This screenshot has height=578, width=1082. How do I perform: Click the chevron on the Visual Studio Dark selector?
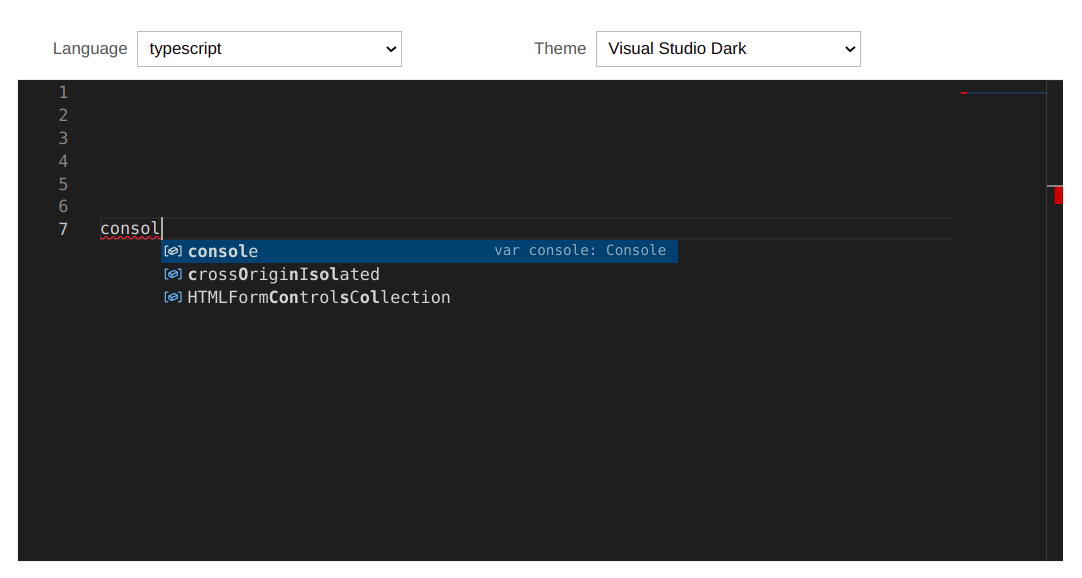849,48
